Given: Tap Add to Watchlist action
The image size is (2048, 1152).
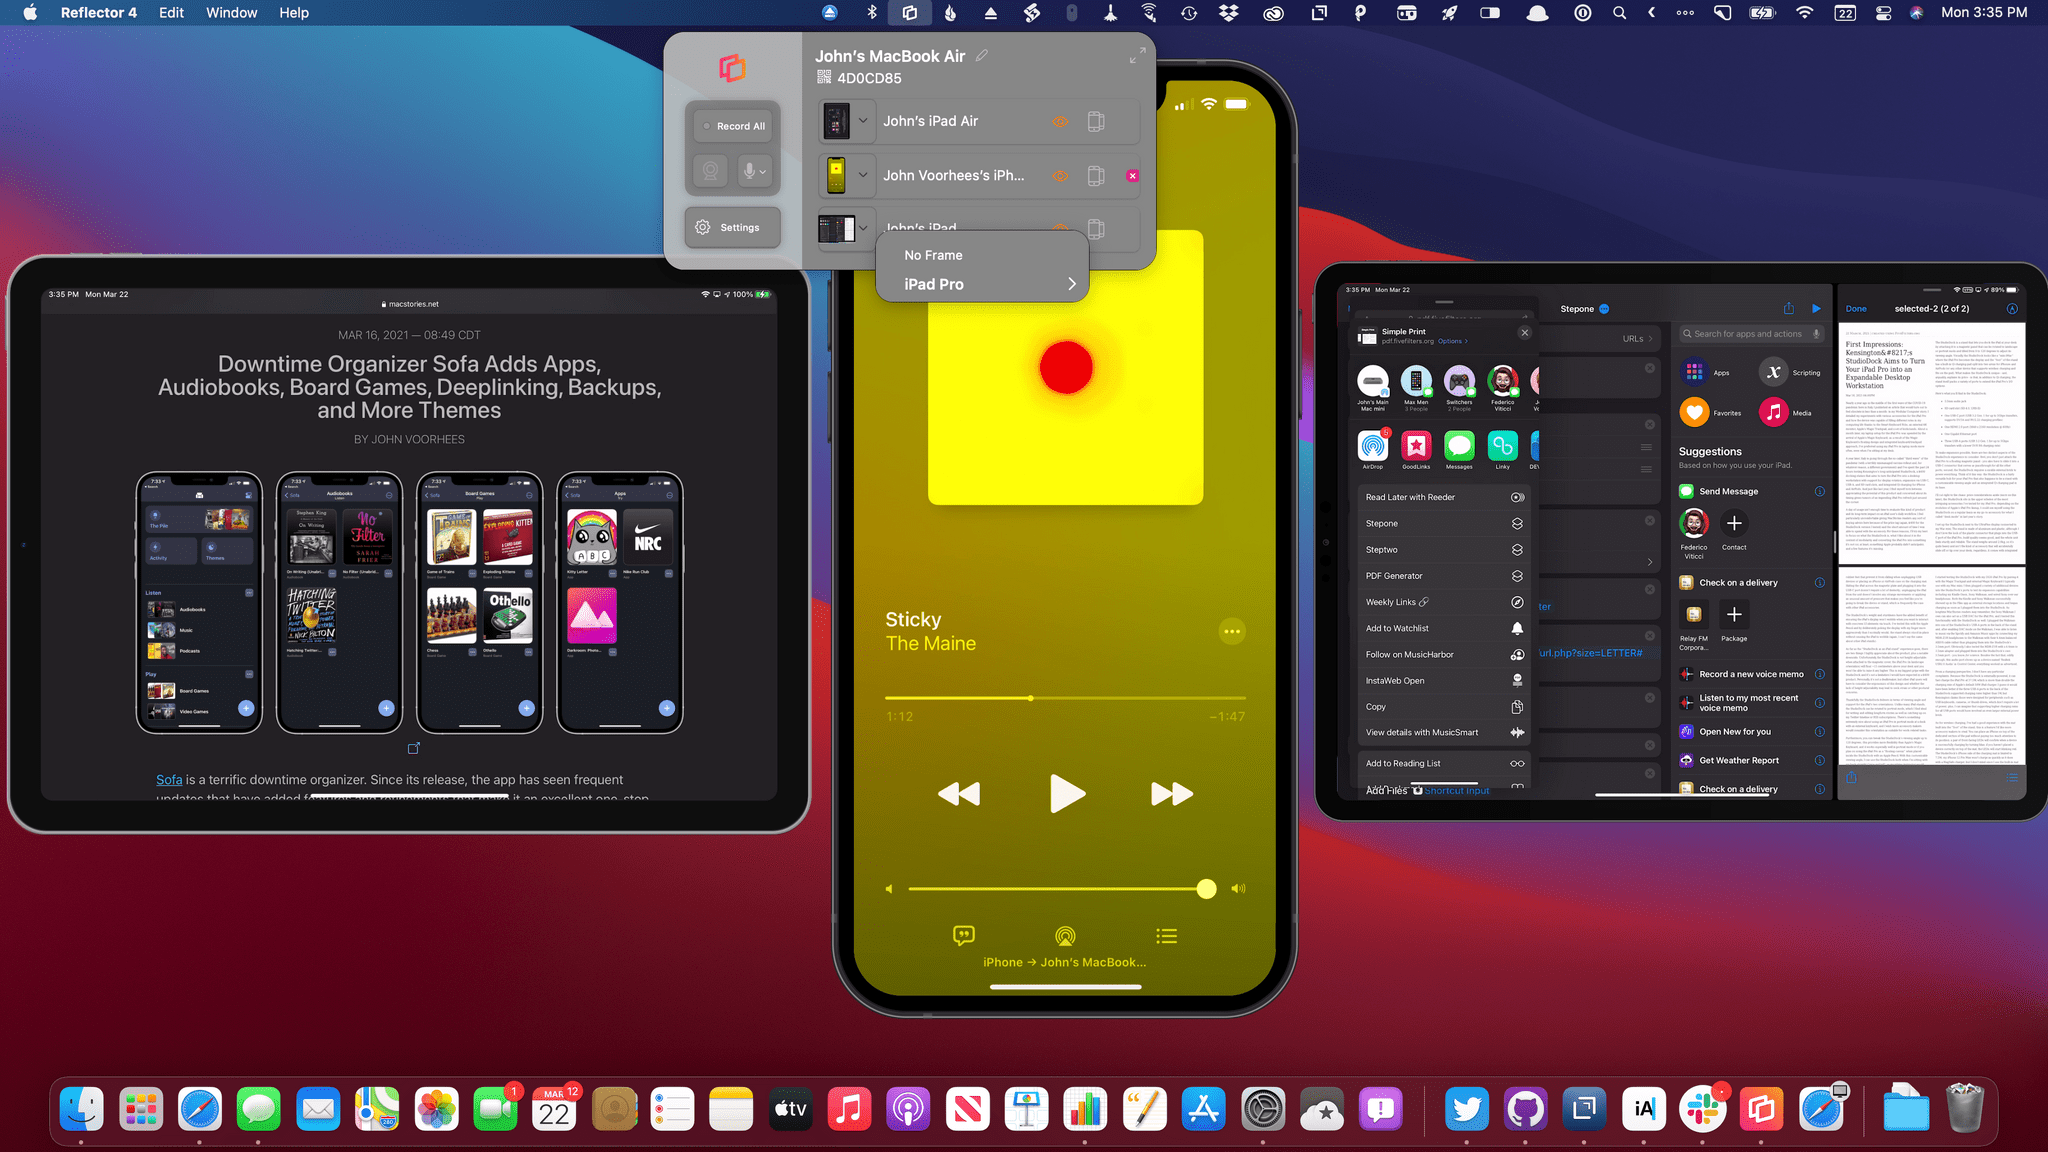Looking at the screenshot, I should click(x=1444, y=628).
